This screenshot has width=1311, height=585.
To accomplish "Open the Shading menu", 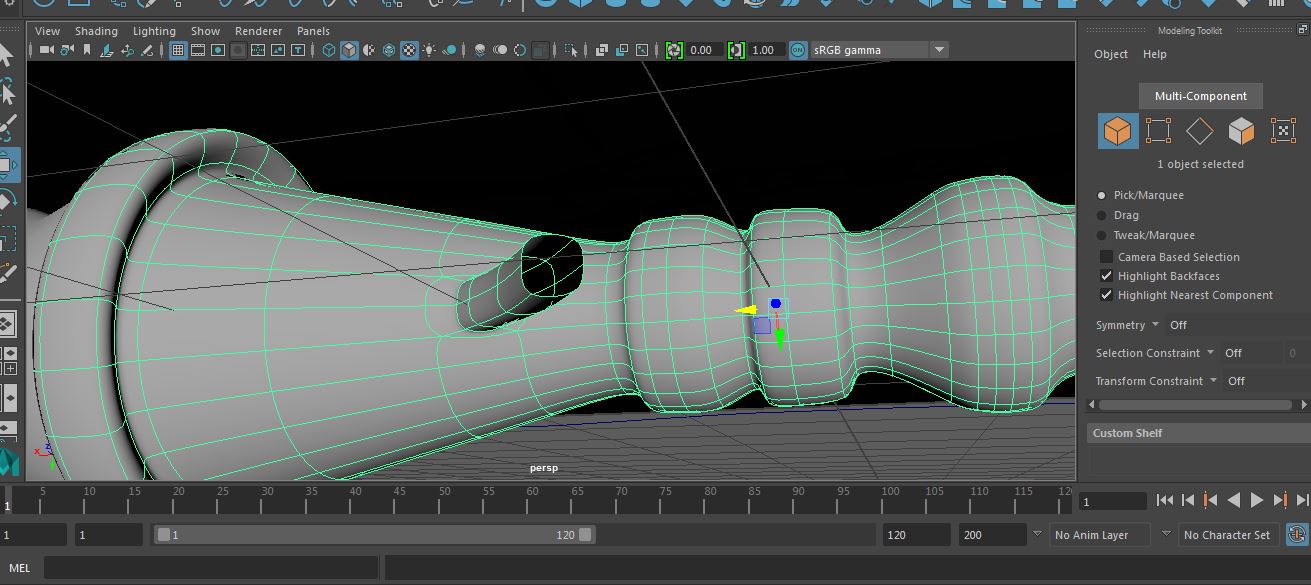I will point(96,31).
